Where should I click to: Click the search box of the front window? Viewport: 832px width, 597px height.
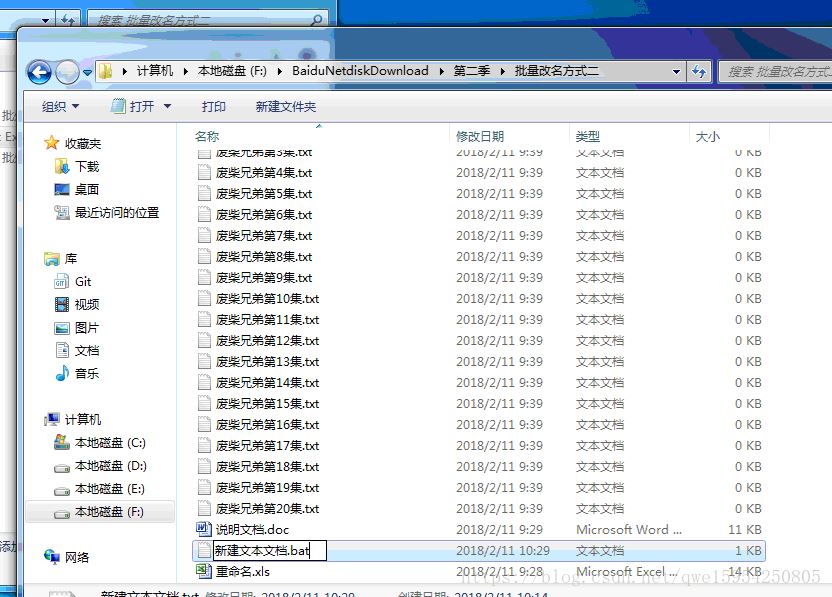[776, 72]
